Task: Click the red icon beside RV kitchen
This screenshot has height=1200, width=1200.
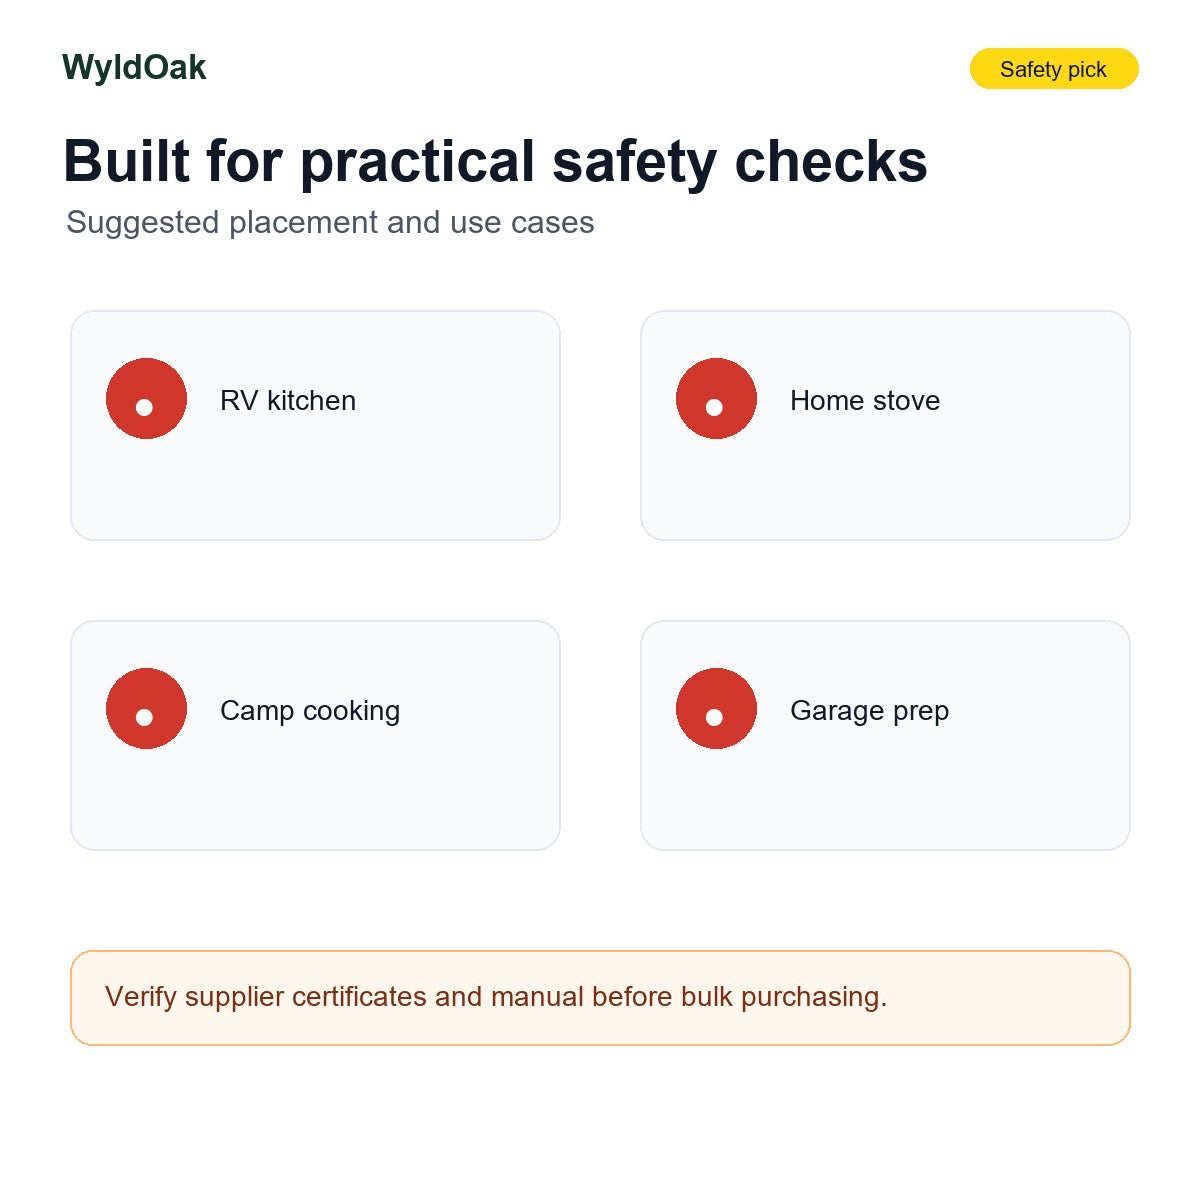Action: [146, 398]
